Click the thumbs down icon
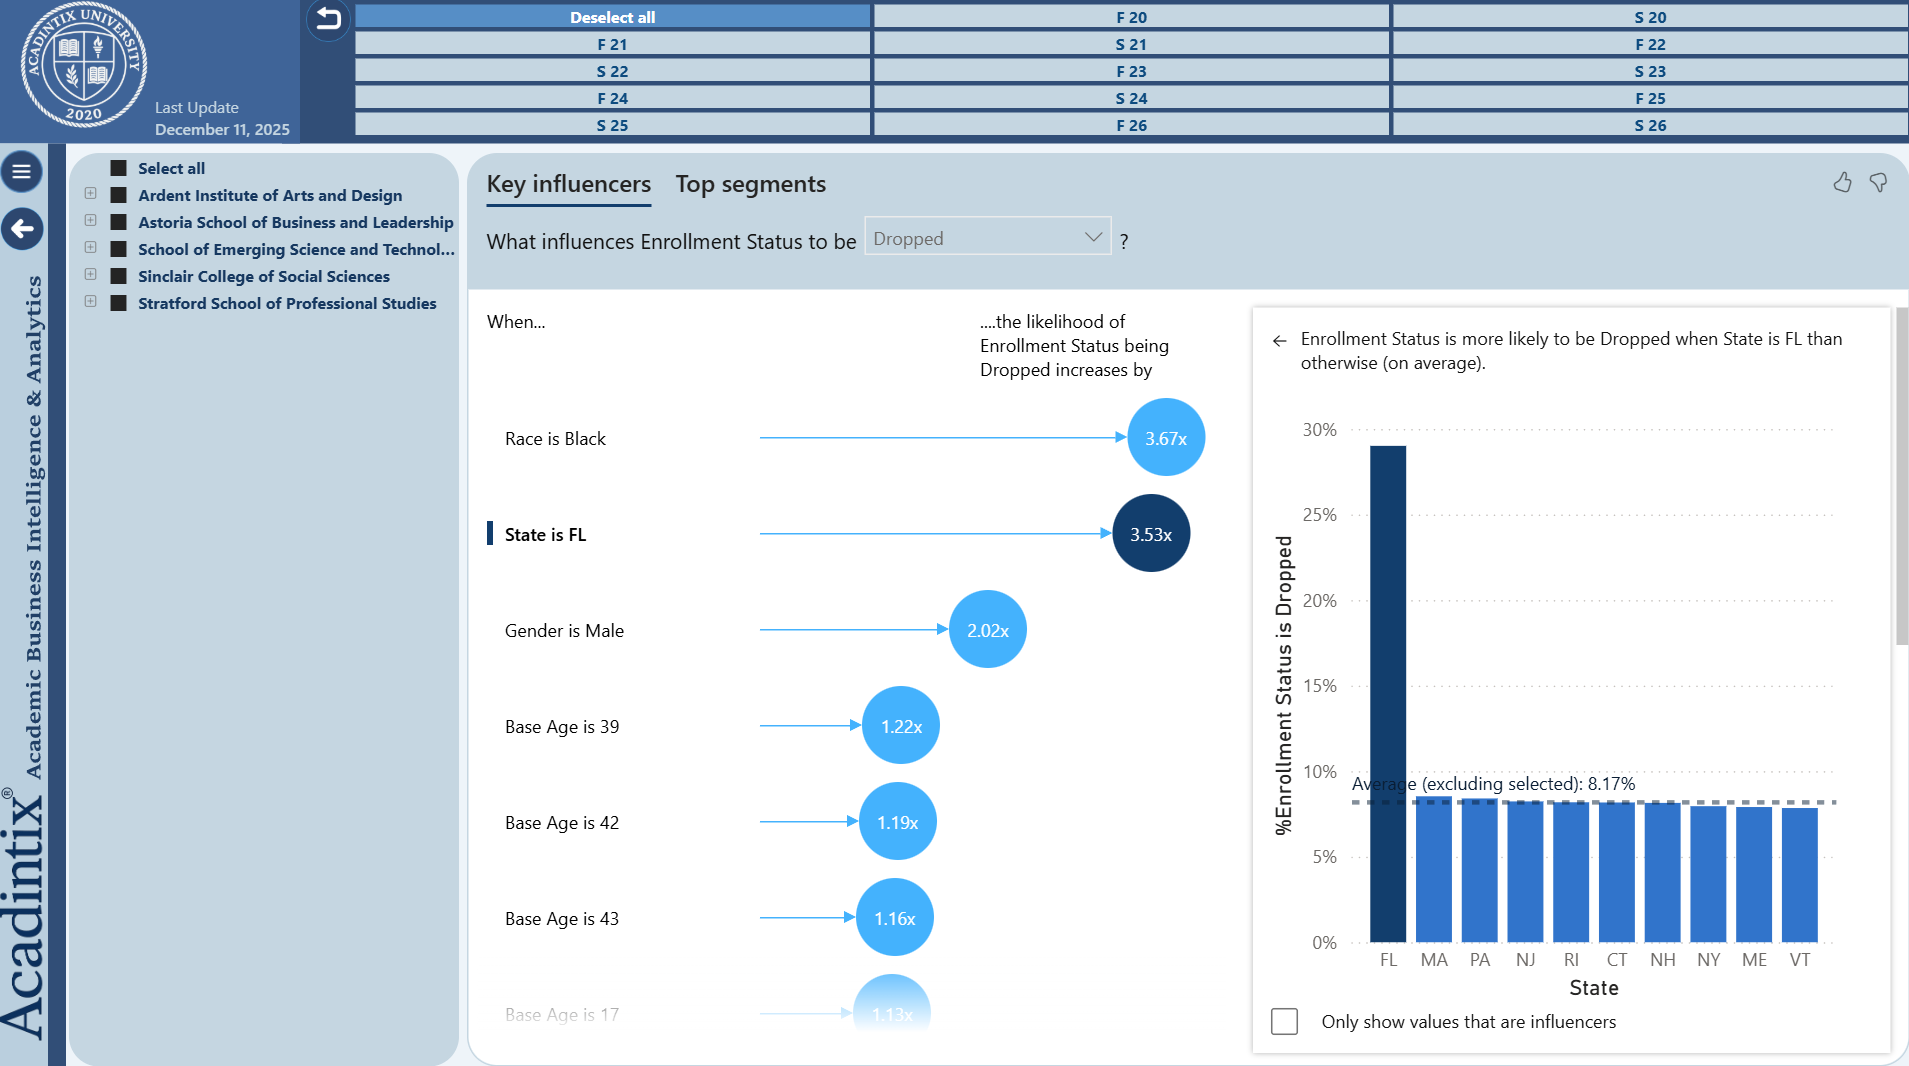 pyautogui.click(x=1878, y=182)
